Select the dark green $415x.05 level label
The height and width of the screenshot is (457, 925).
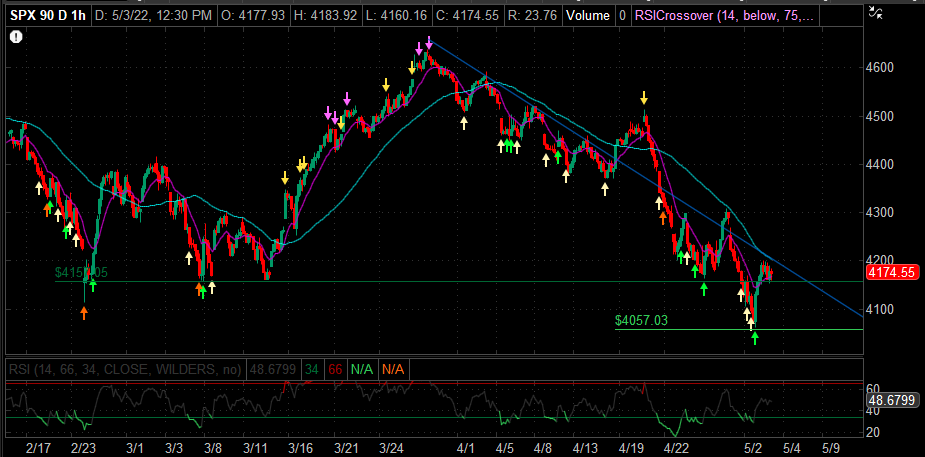pyautogui.click(x=81, y=272)
